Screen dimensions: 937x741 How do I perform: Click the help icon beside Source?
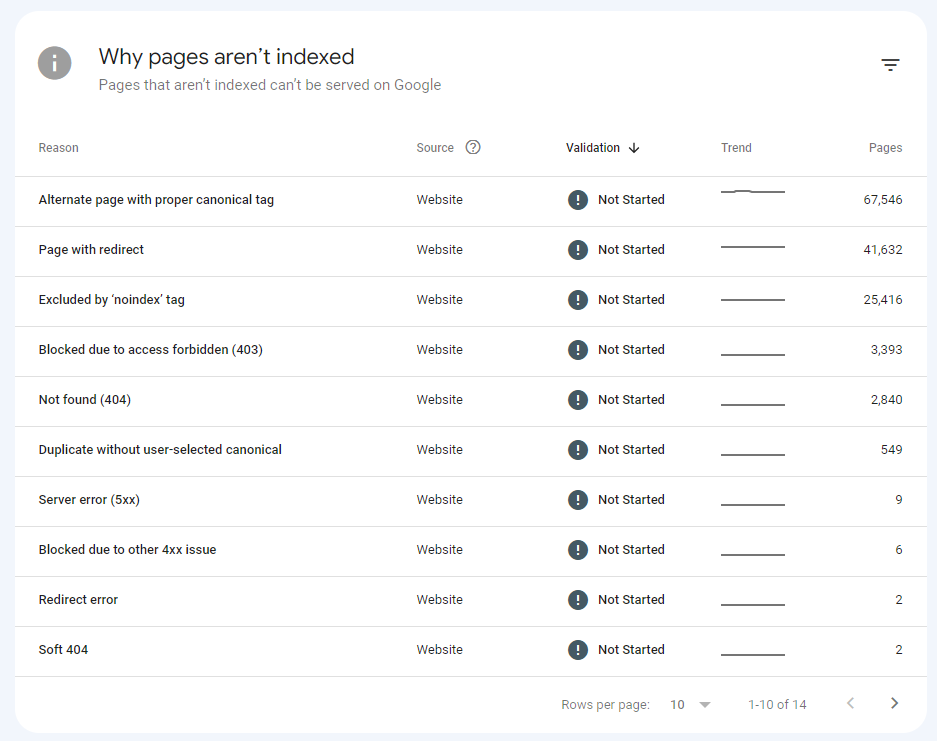(473, 147)
